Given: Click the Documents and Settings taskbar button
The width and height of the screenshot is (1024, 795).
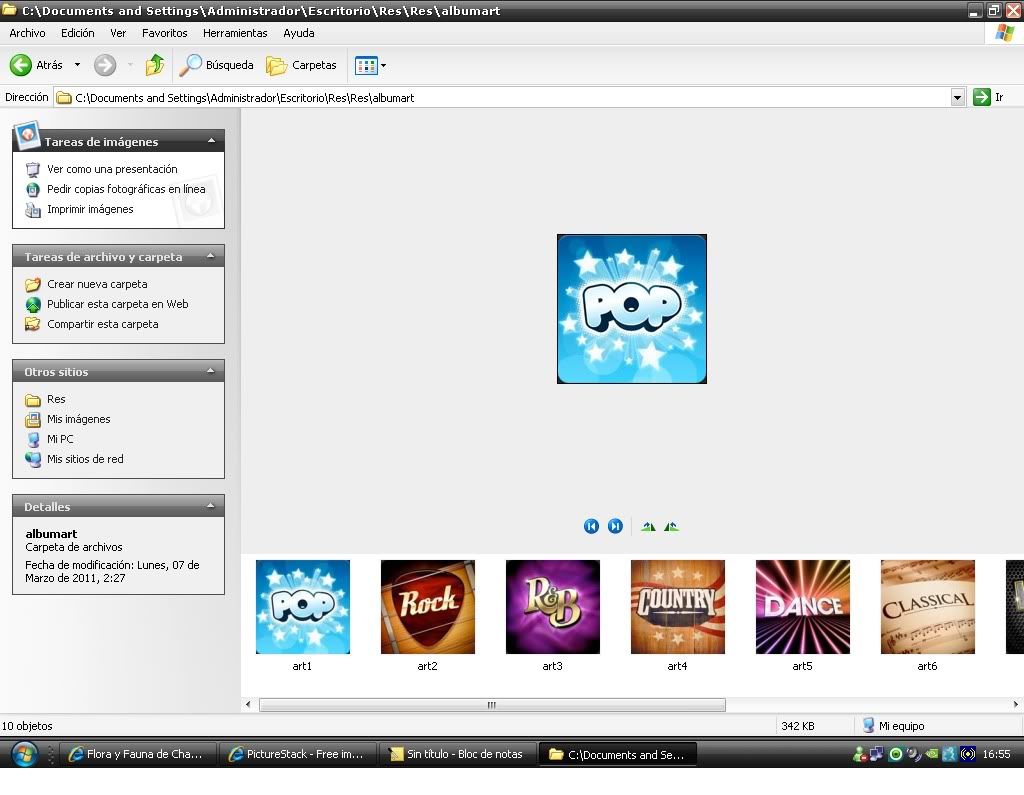Looking at the screenshot, I should 618,754.
